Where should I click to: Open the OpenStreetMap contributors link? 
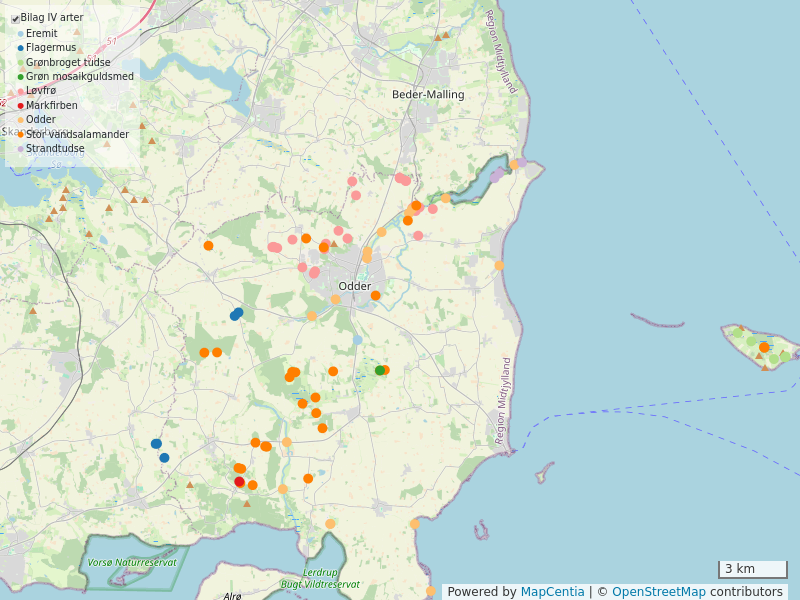[697, 592]
